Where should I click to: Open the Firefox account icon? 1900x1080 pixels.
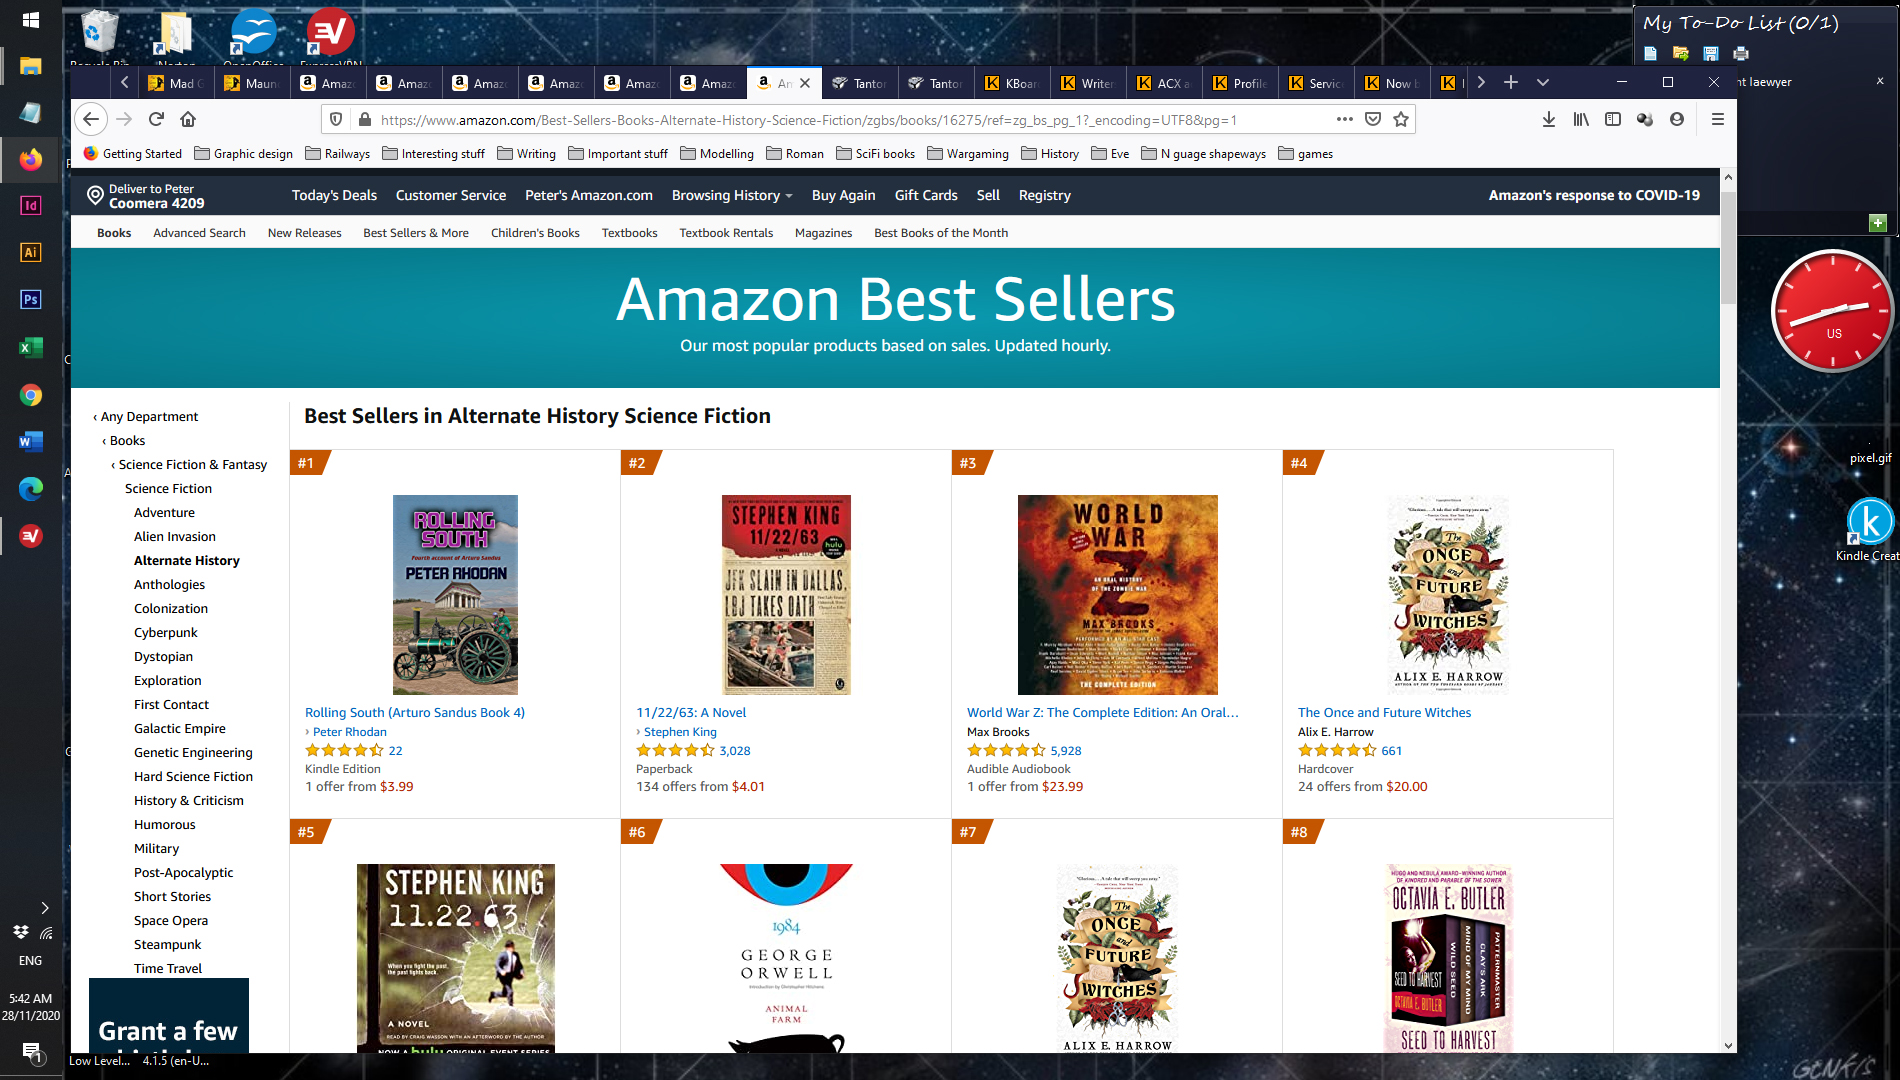(x=1677, y=119)
